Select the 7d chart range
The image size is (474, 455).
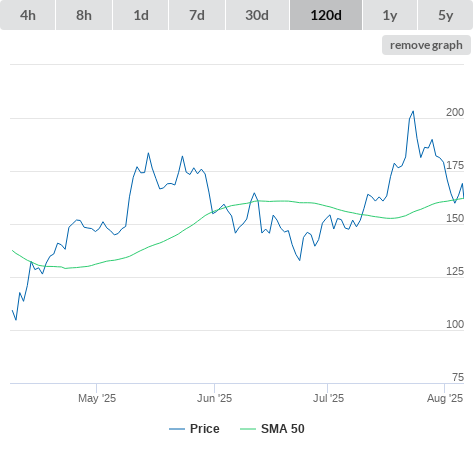pyautogui.click(x=197, y=15)
